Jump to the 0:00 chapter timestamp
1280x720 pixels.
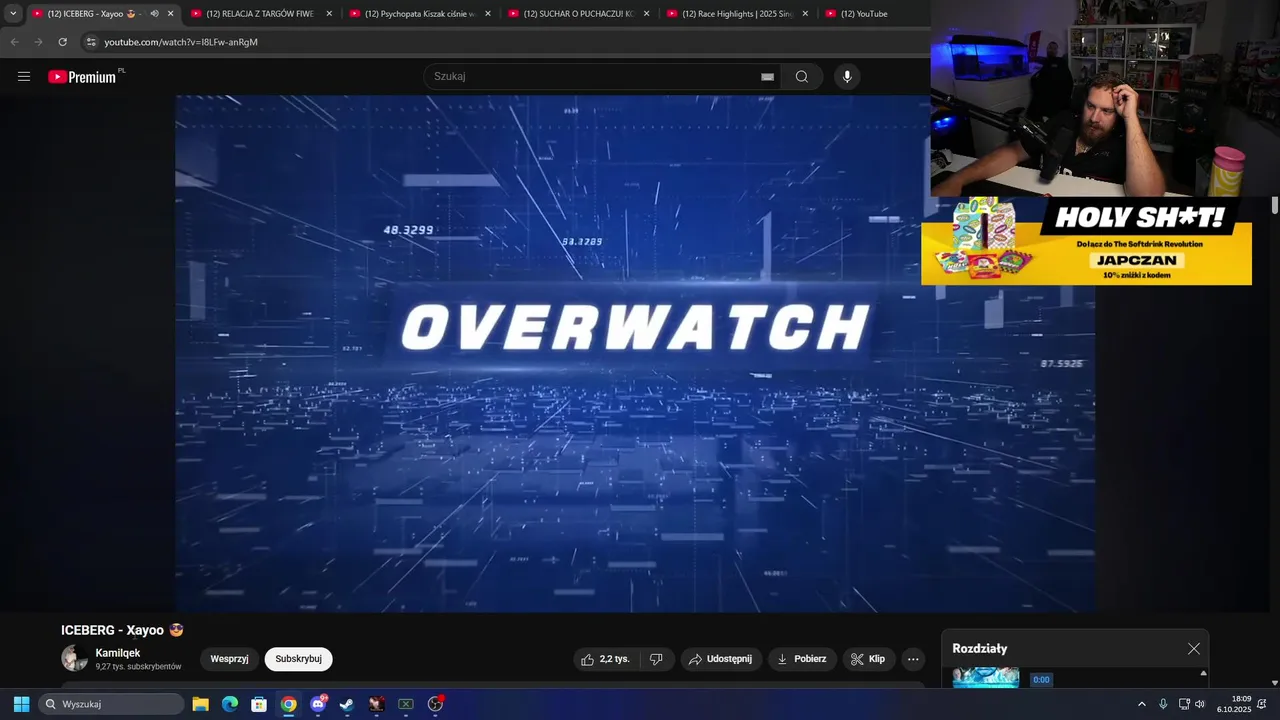[1041, 680]
